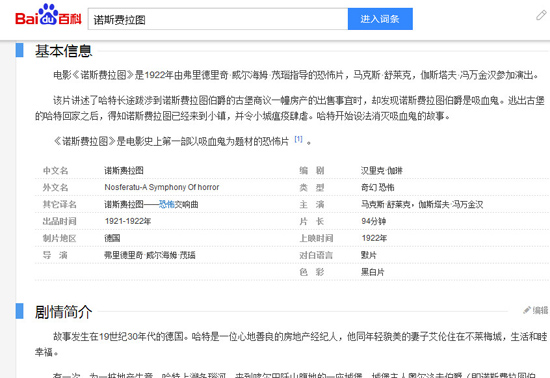Image resolution: width=550 pixels, height=378 pixels.
Task: Click the paragraph starting 电影《诺斯费拉图》是1922年
Action: click(x=296, y=75)
